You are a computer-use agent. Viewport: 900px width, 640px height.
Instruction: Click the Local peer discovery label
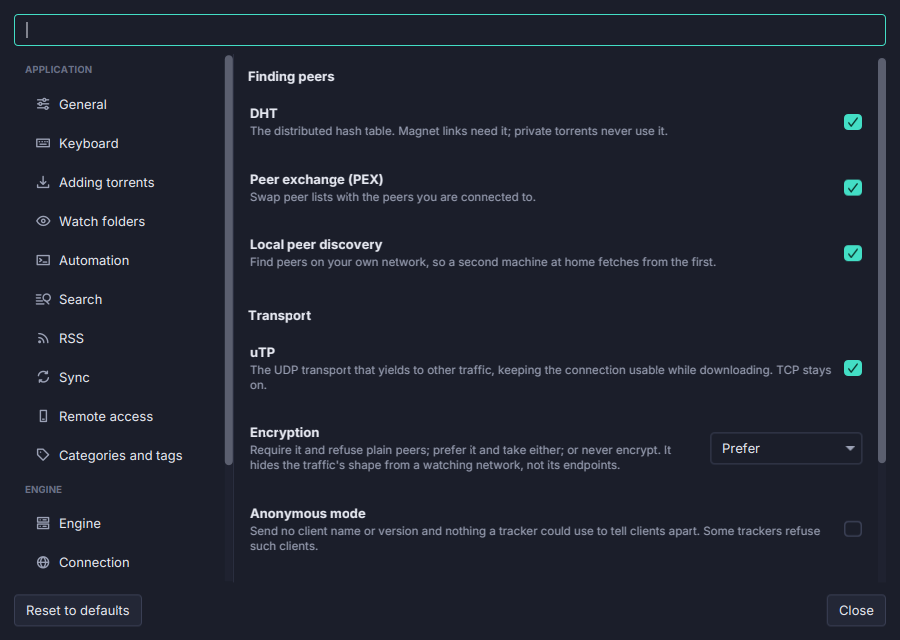[x=316, y=245]
